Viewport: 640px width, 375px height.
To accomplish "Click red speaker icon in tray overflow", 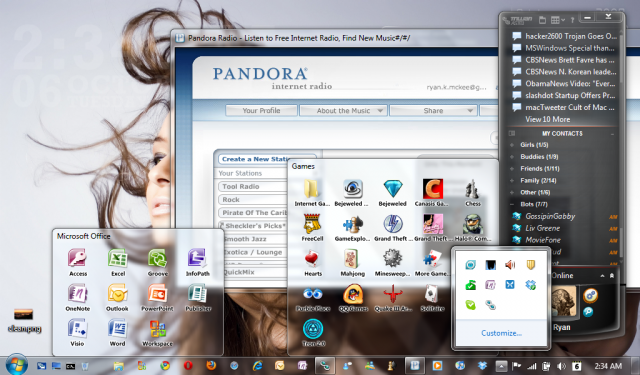I will (510, 265).
